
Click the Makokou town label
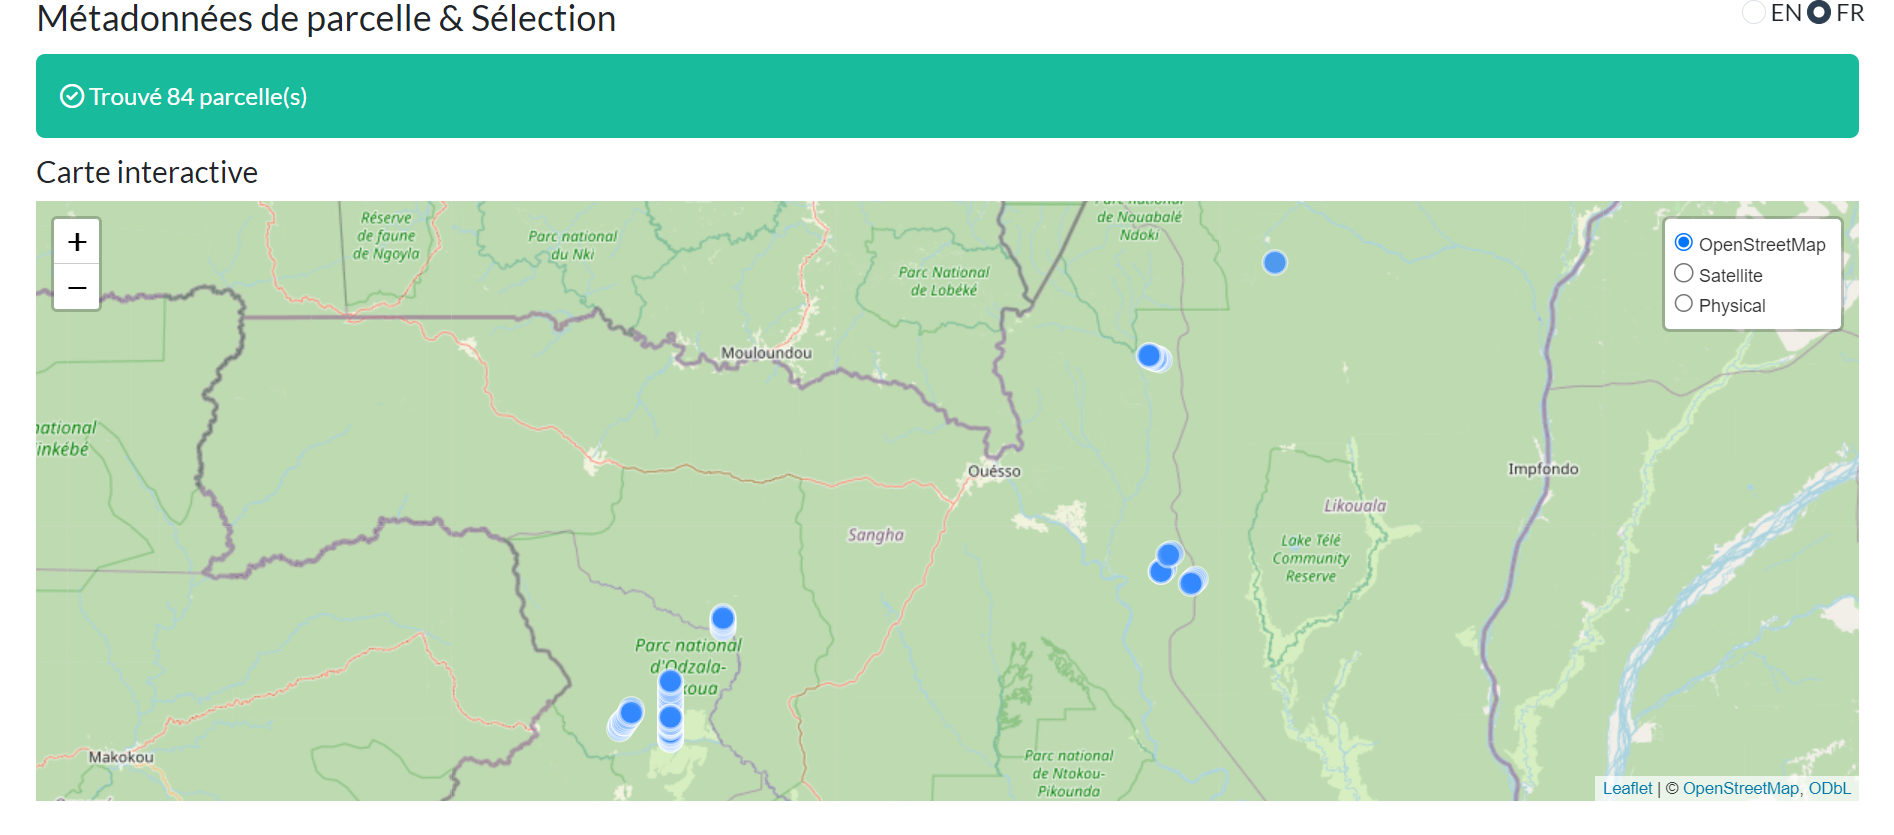(121, 757)
